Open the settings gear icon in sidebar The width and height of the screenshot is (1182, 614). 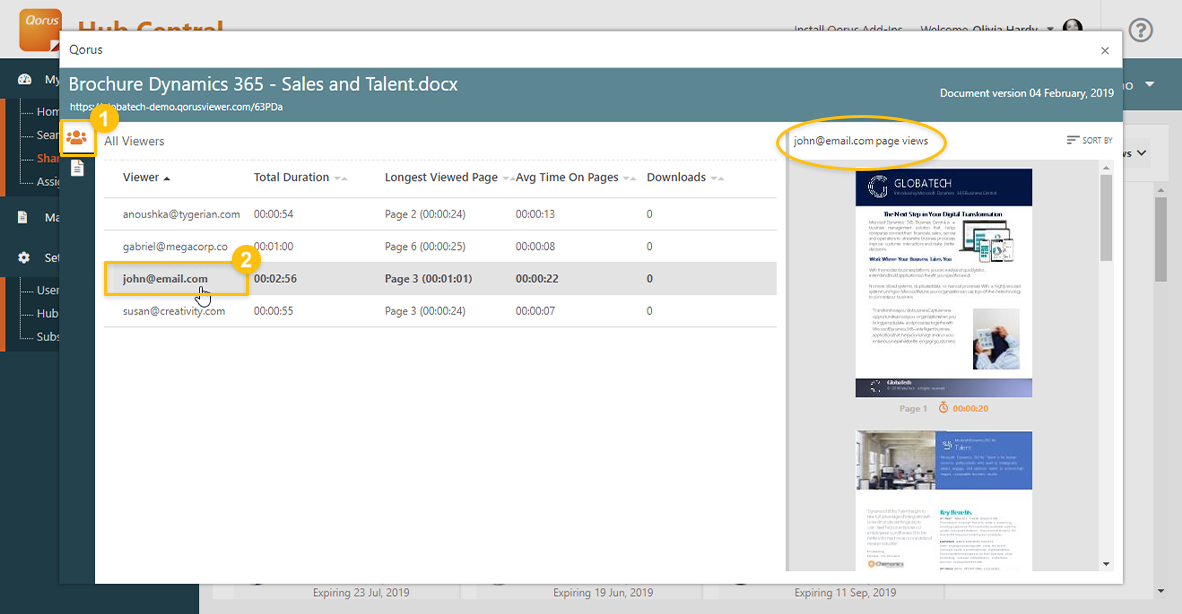coord(24,258)
